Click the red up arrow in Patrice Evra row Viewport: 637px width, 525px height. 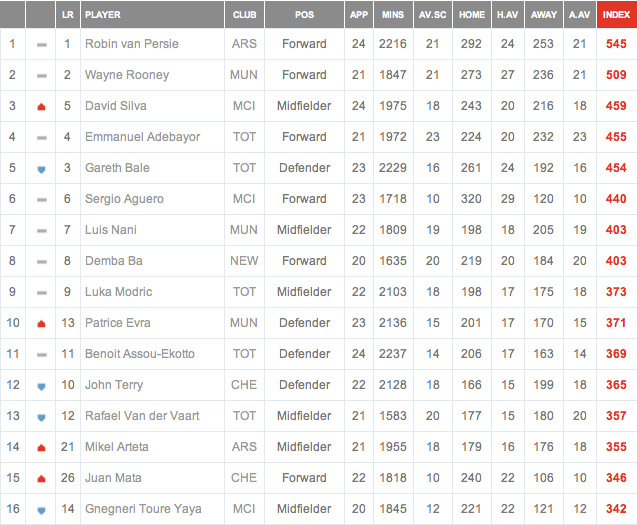[41, 324]
